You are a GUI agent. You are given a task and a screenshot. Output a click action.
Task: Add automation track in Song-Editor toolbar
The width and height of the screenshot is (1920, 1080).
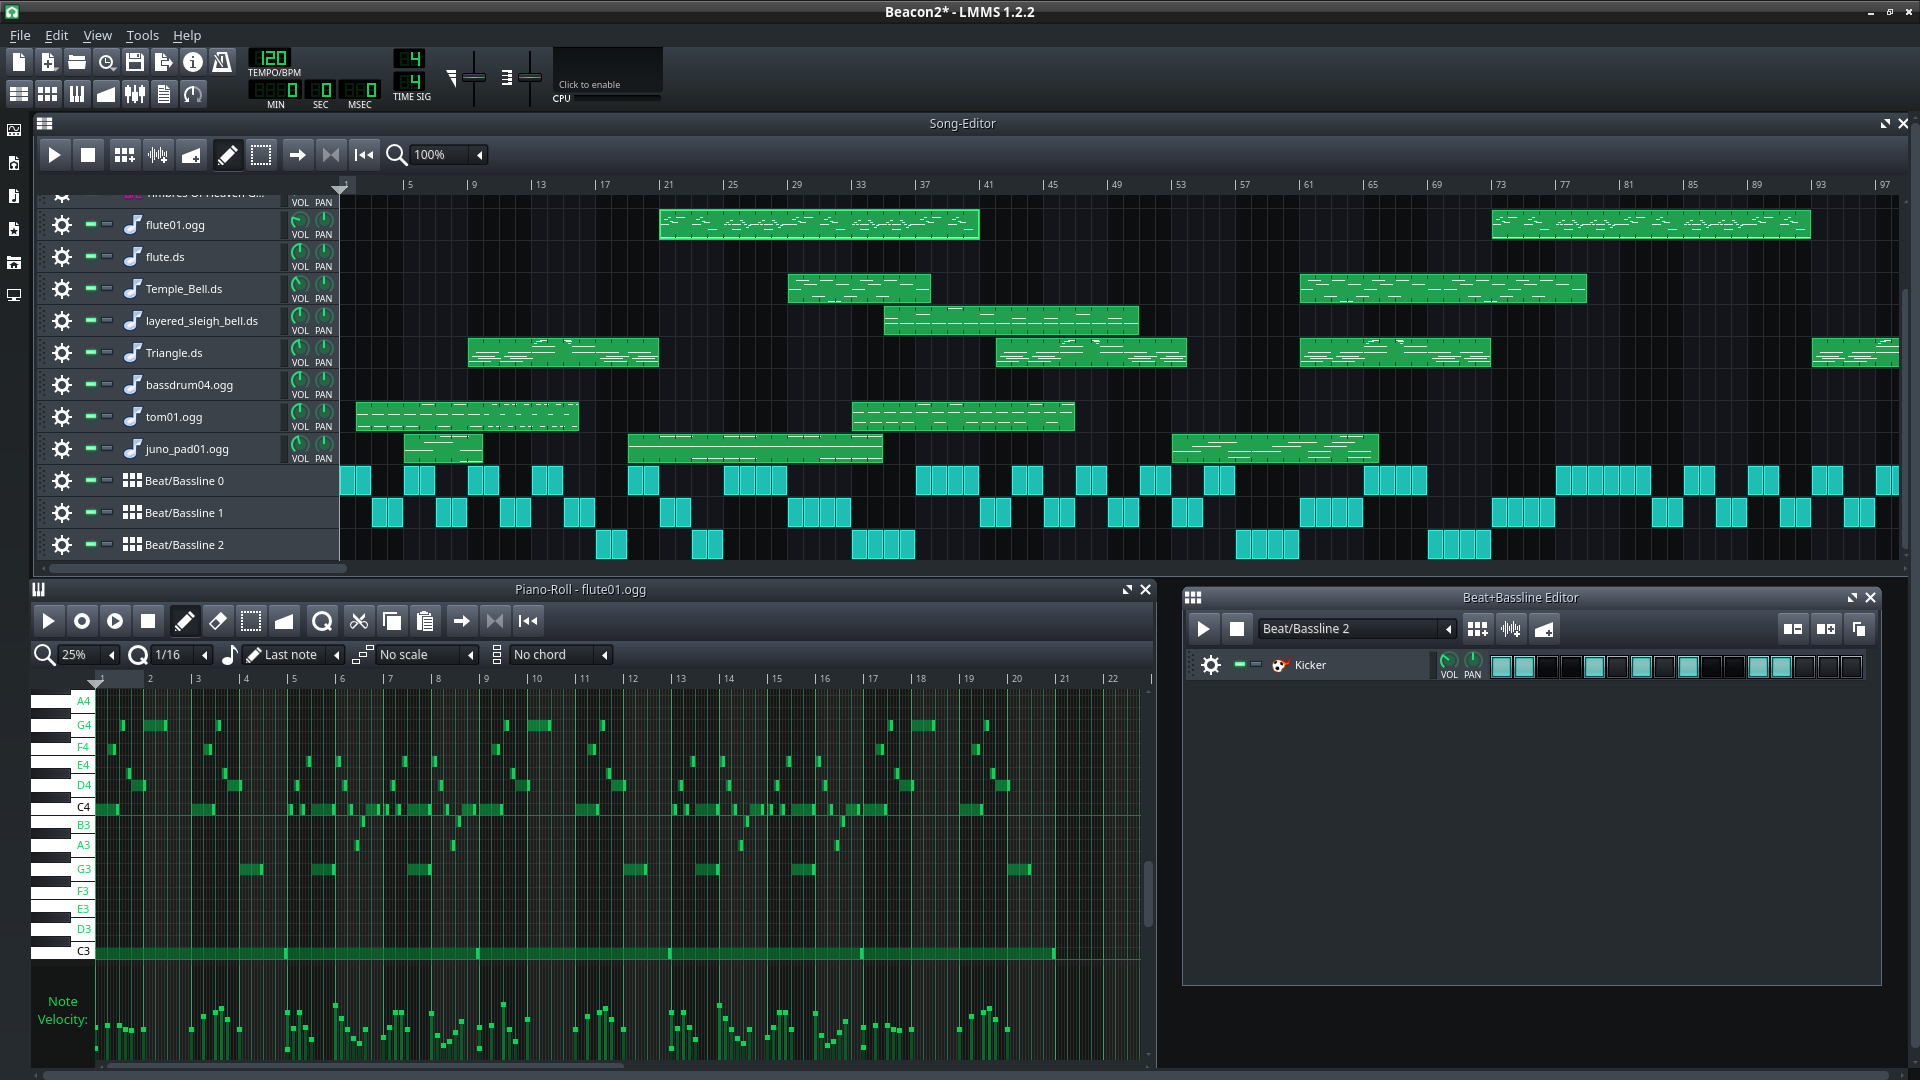point(191,155)
